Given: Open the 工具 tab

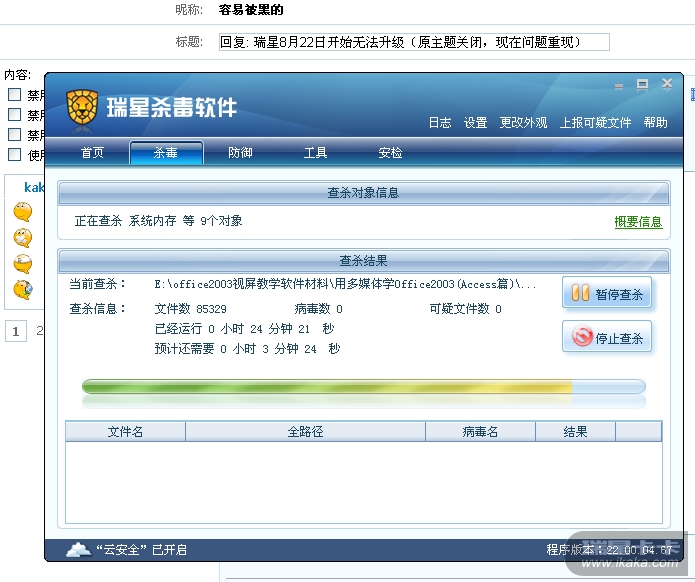Looking at the screenshot, I should coord(315,153).
